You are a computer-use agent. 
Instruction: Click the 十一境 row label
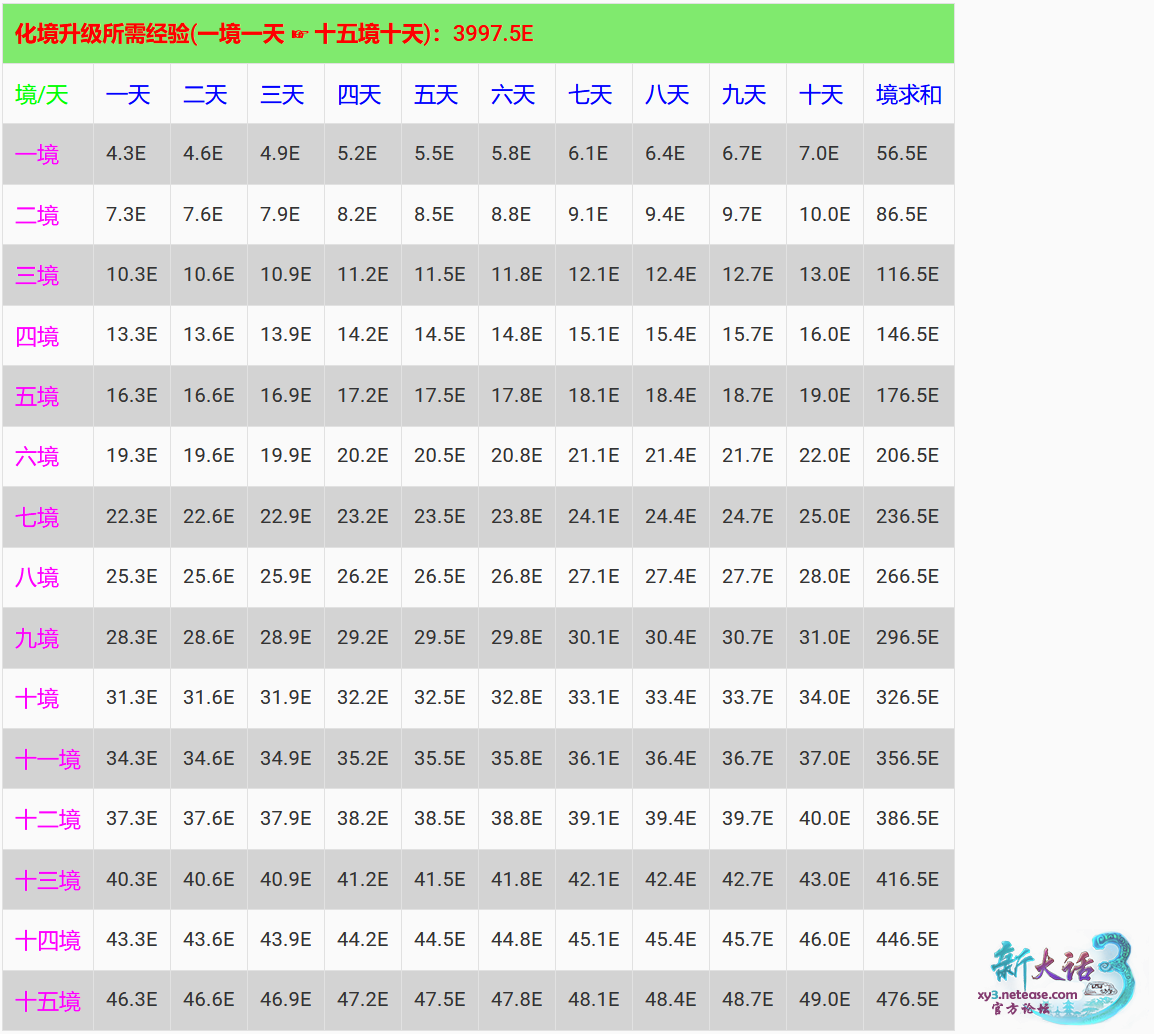48,759
